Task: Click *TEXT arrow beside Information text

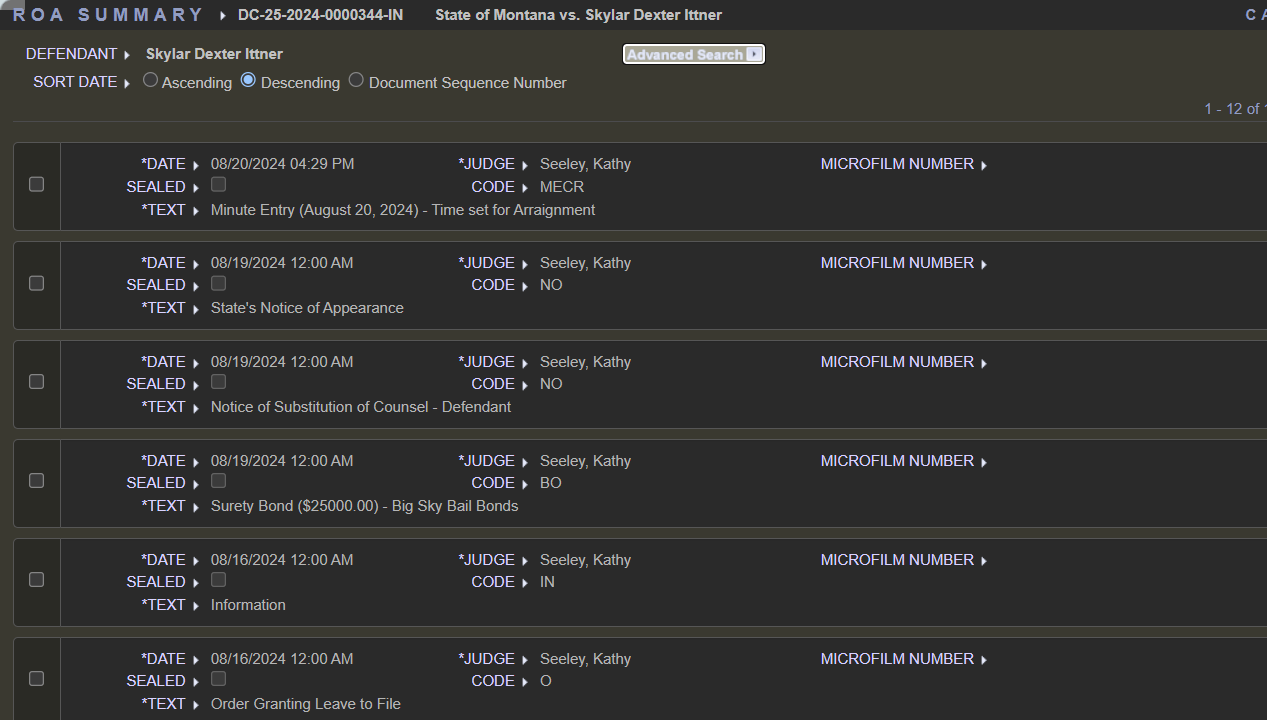Action: coord(196,606)
